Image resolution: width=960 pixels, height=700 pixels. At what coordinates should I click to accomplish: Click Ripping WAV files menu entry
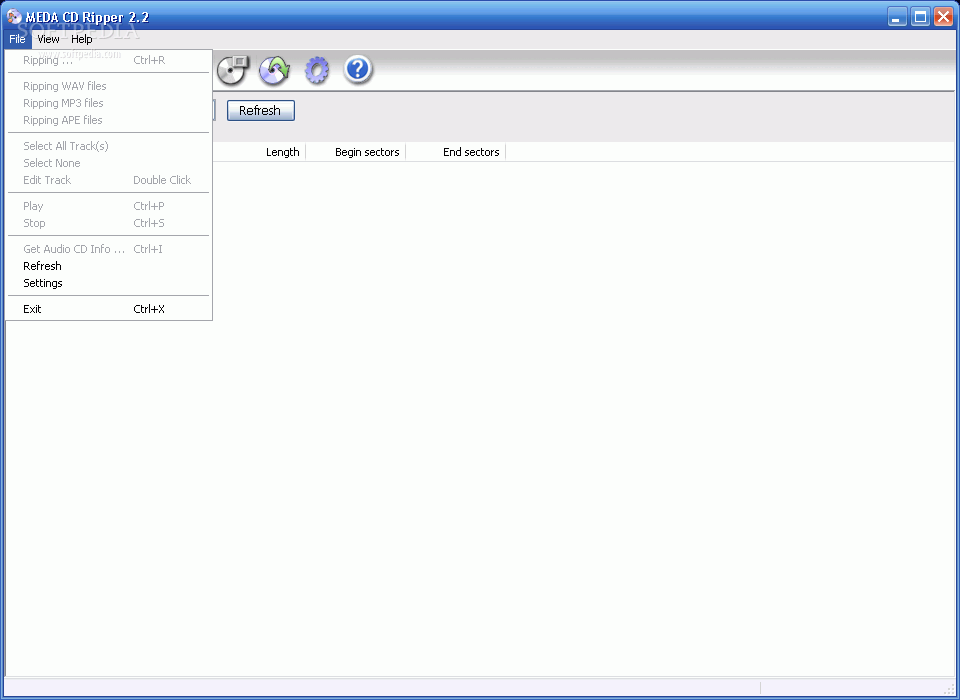pyautogui.click(x=108, y=86)
